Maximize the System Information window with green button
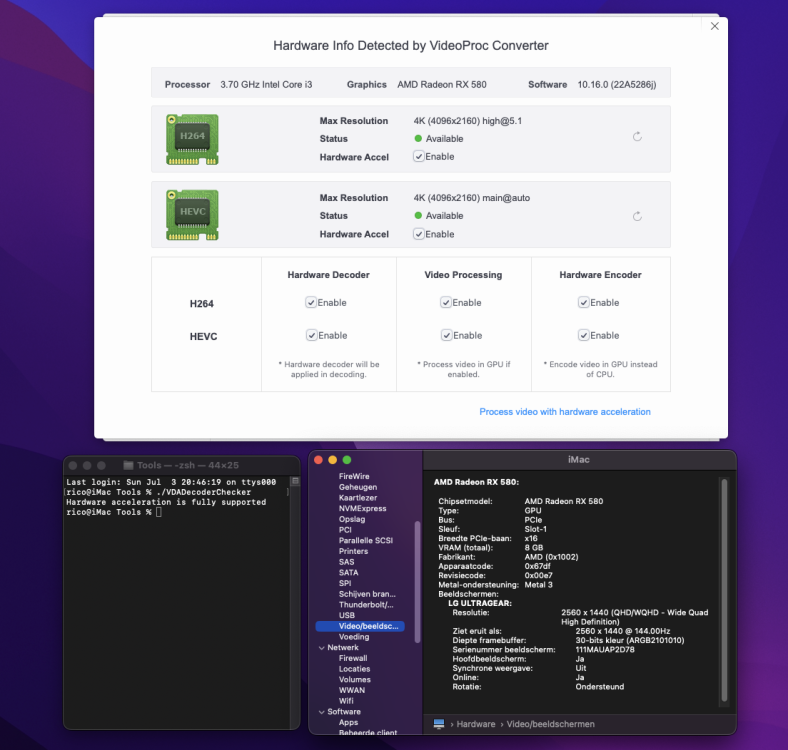788x750 pixels. point(347,460)
